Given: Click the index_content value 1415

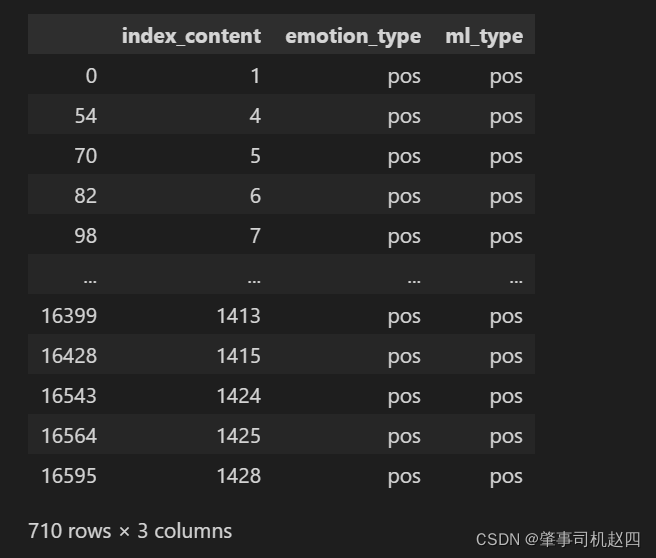Looking at the screenshot, I should point(238,356).
